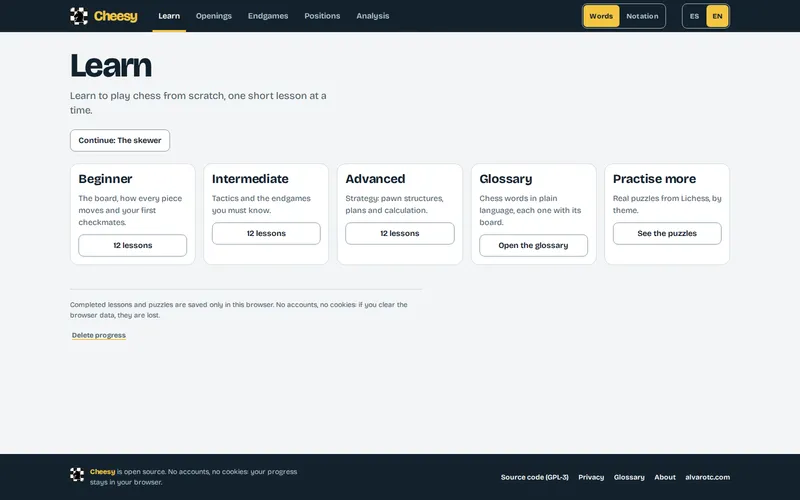Click the Beginner card heading
Viewport: 800px width, 500px height.
(105, 179)
